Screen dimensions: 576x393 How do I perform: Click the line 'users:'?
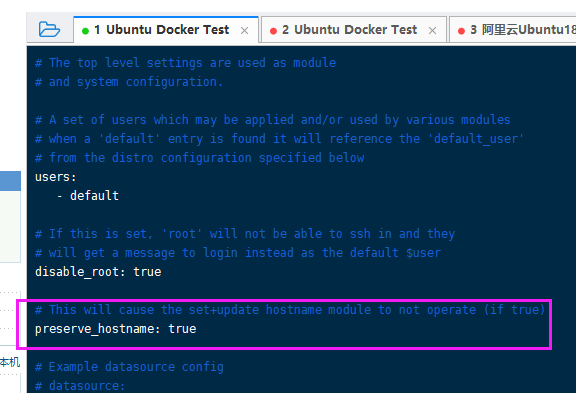(56, 177)
